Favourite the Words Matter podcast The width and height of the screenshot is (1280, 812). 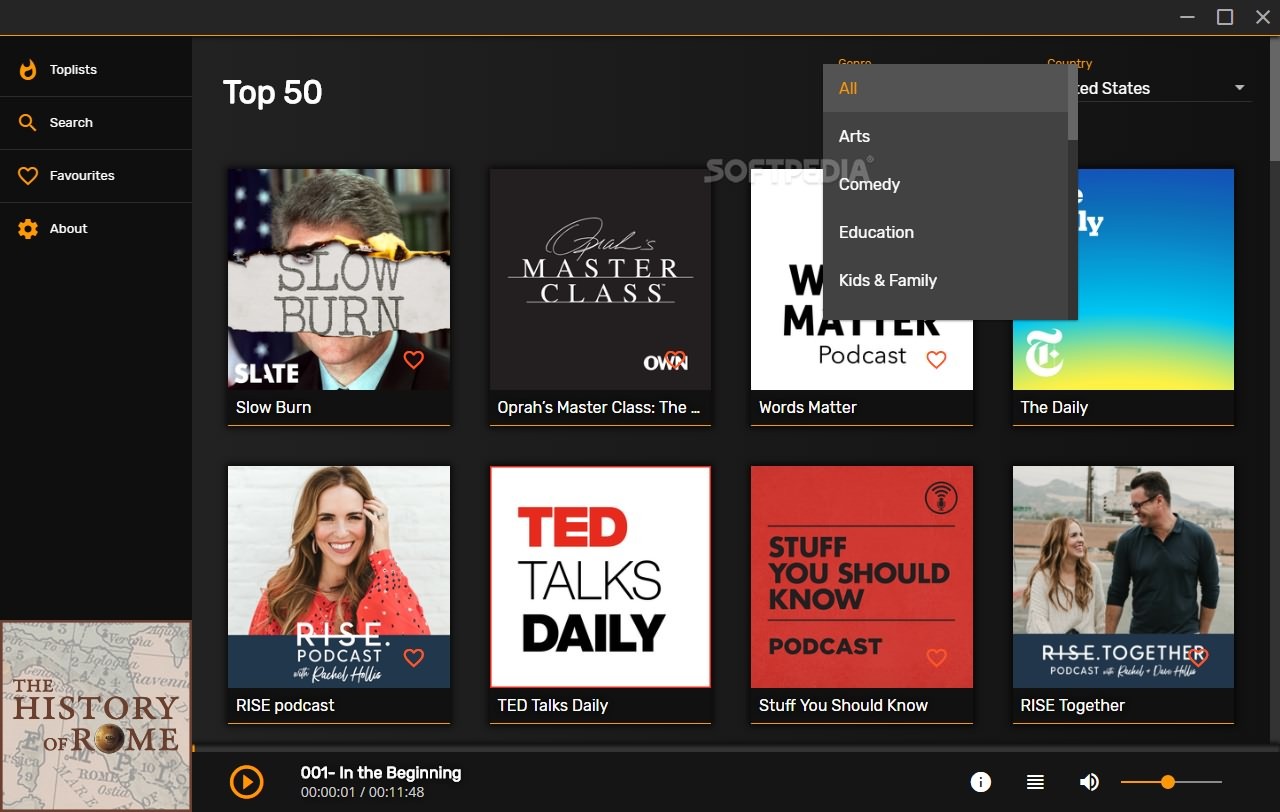pyautogui.click(x=937, y=360)
